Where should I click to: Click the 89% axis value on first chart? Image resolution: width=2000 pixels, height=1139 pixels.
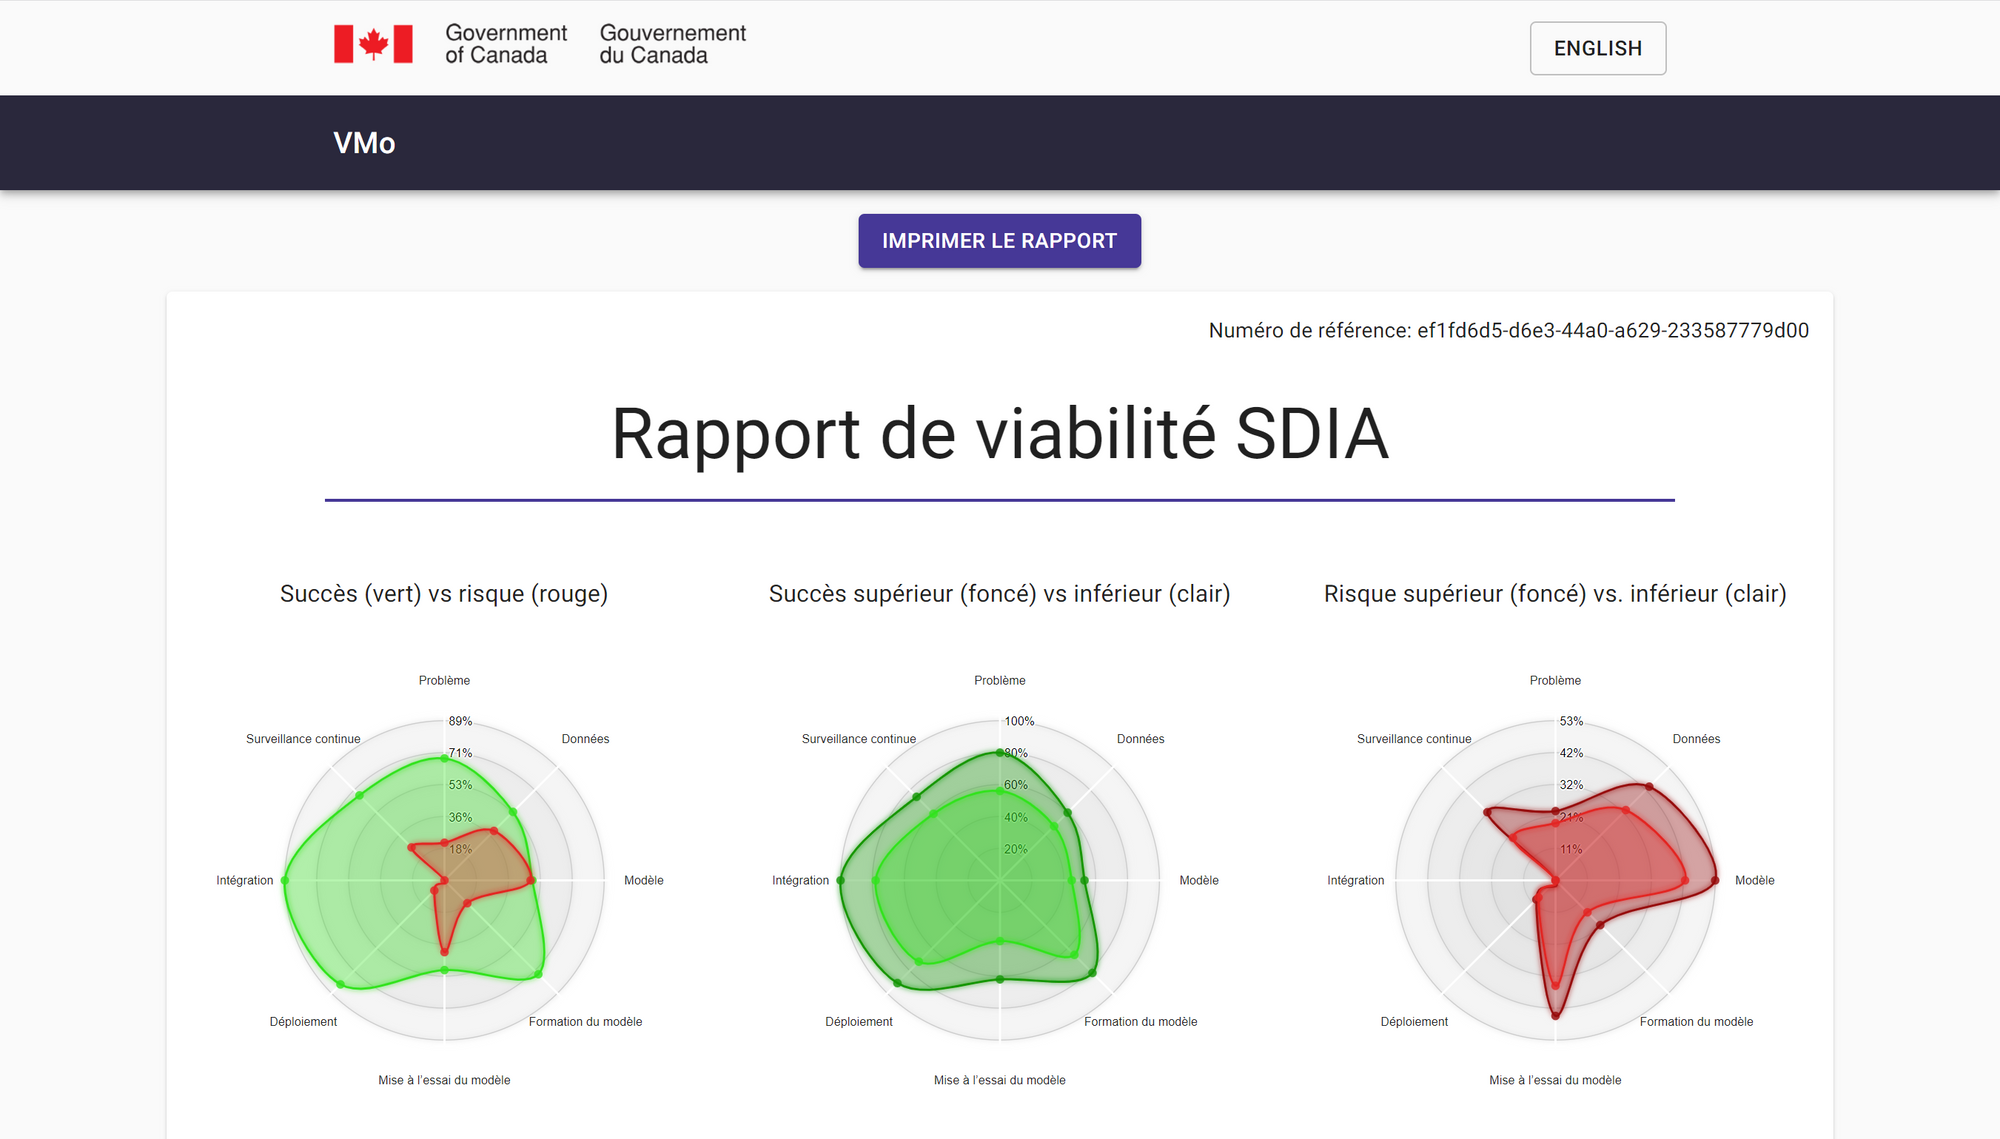[460, 721]
